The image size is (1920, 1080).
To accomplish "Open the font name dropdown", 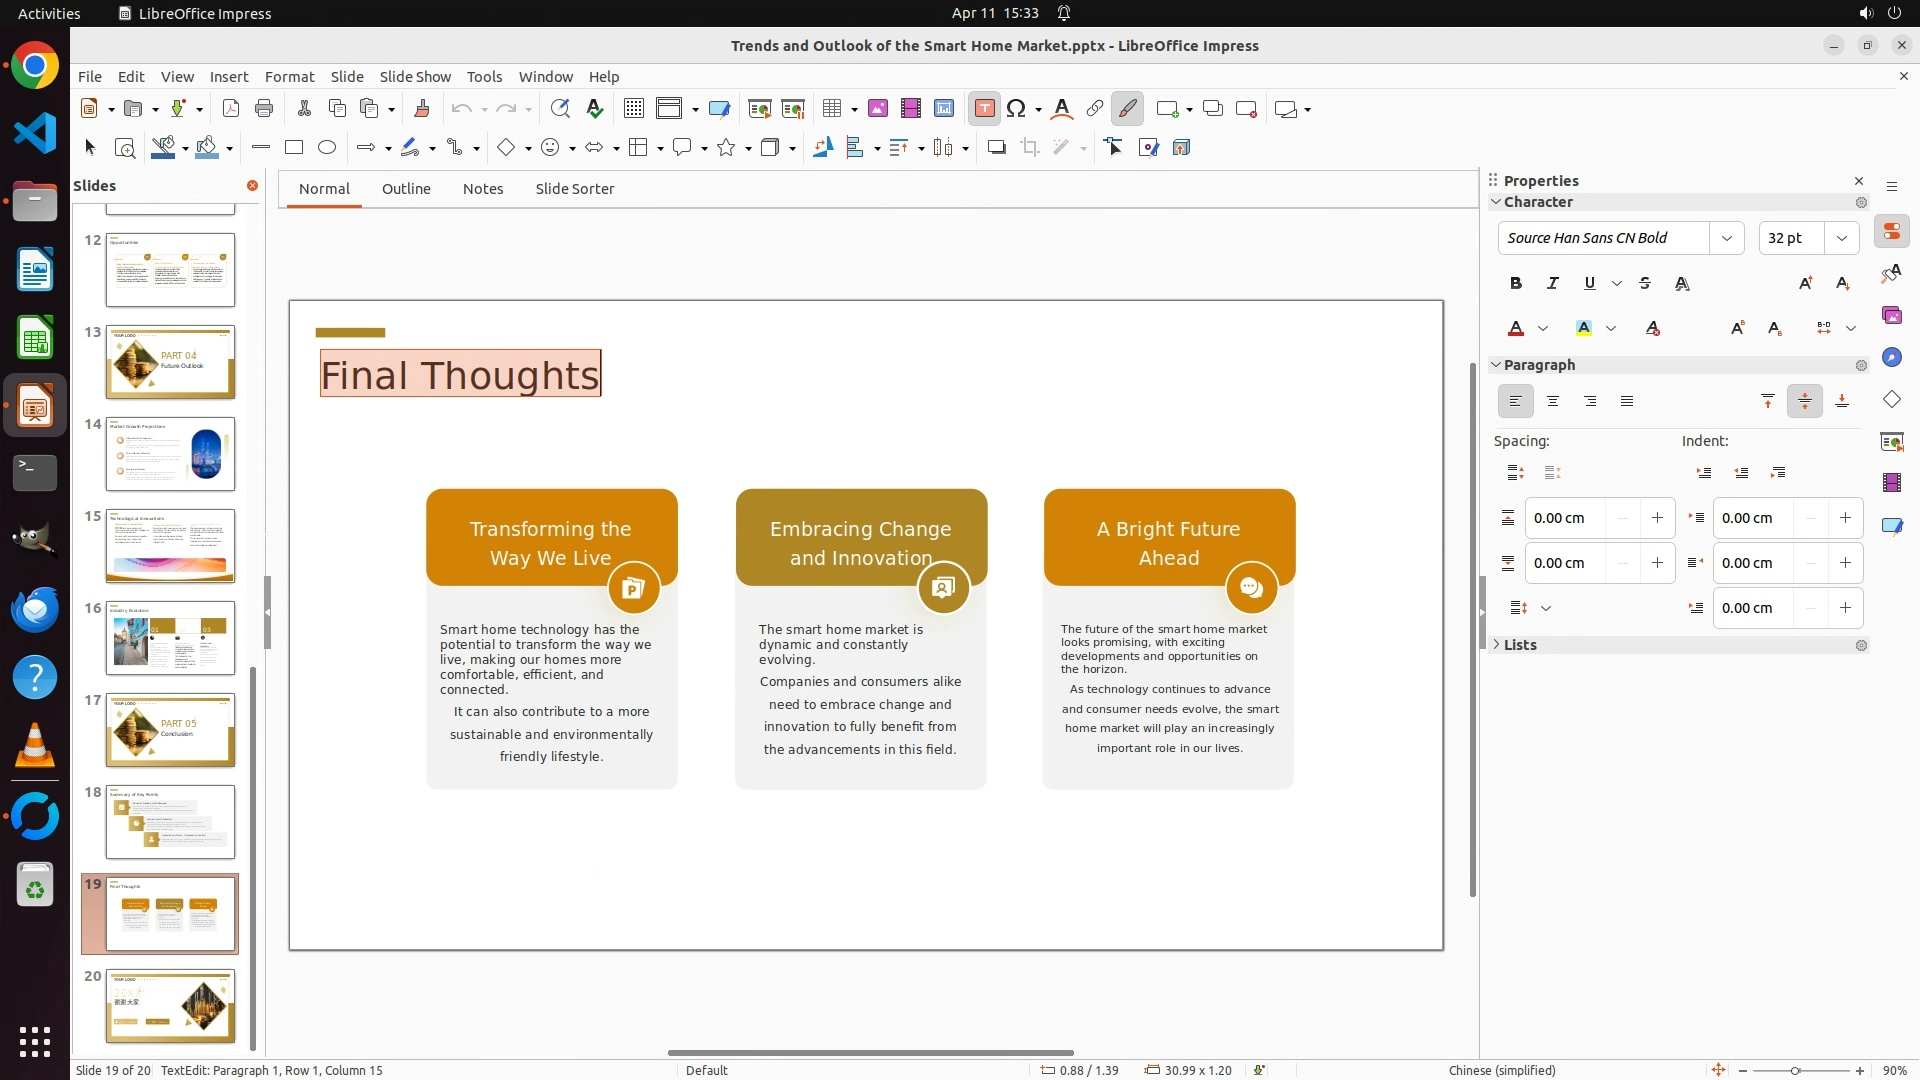I will (1726, 238).
